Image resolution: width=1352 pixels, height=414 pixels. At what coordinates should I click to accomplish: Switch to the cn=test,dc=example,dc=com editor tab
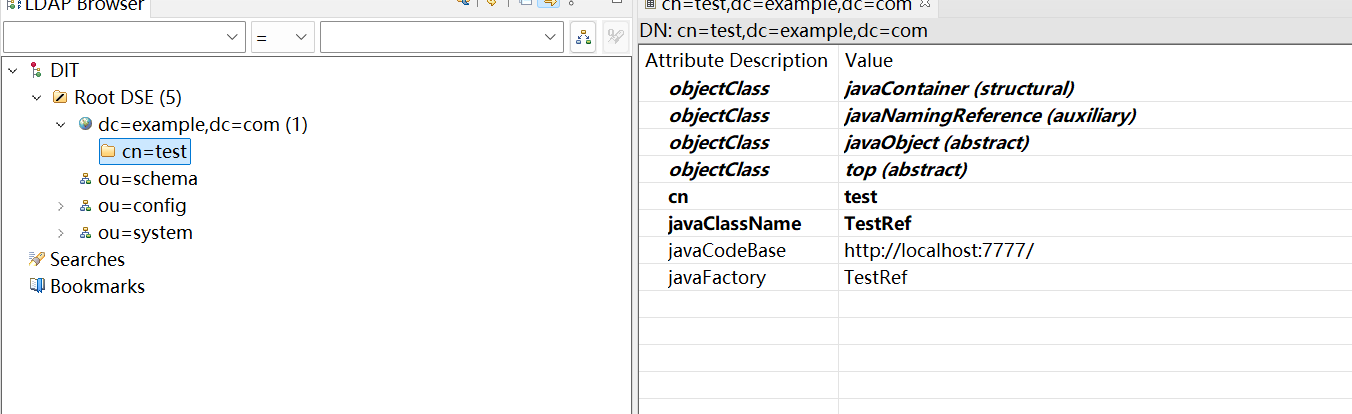click(785, 5)
